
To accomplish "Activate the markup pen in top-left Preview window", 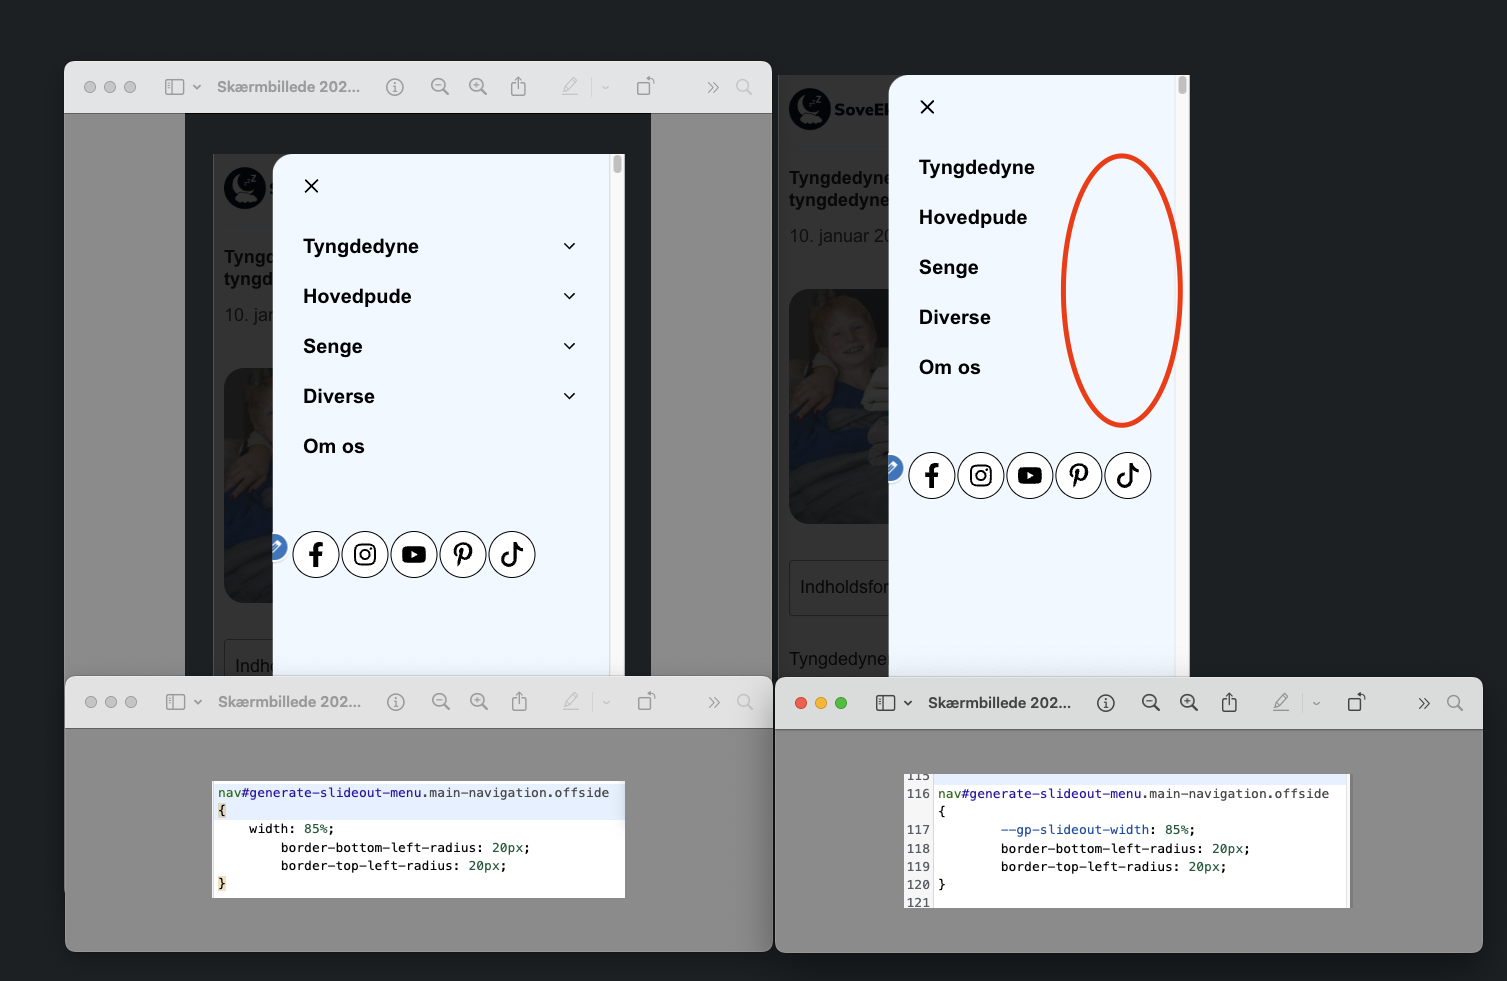I will pyautogui.click(x=570, y=86).
